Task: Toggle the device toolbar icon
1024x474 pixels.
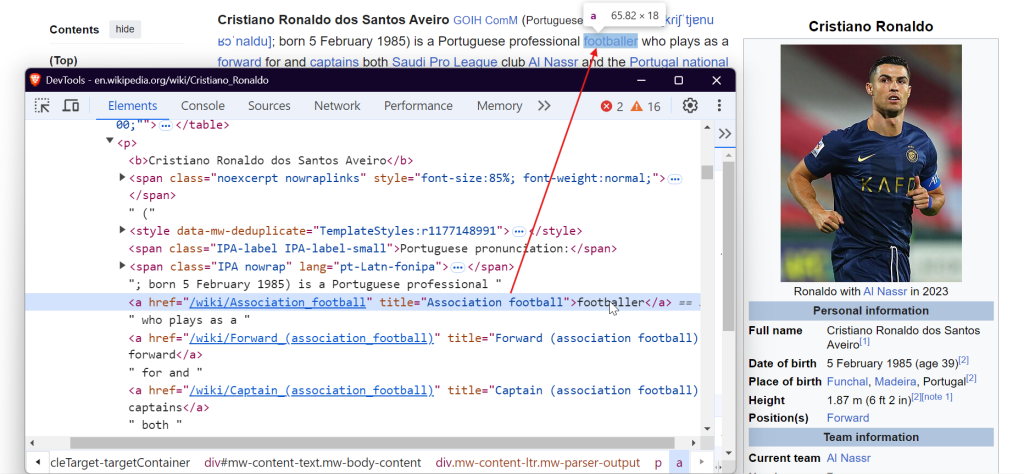Action: (71, 106)
